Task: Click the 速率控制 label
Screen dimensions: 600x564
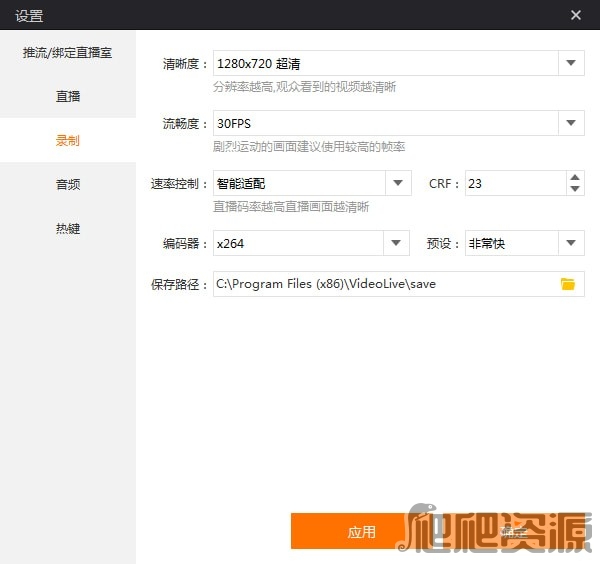Action: tap(179, 184)
